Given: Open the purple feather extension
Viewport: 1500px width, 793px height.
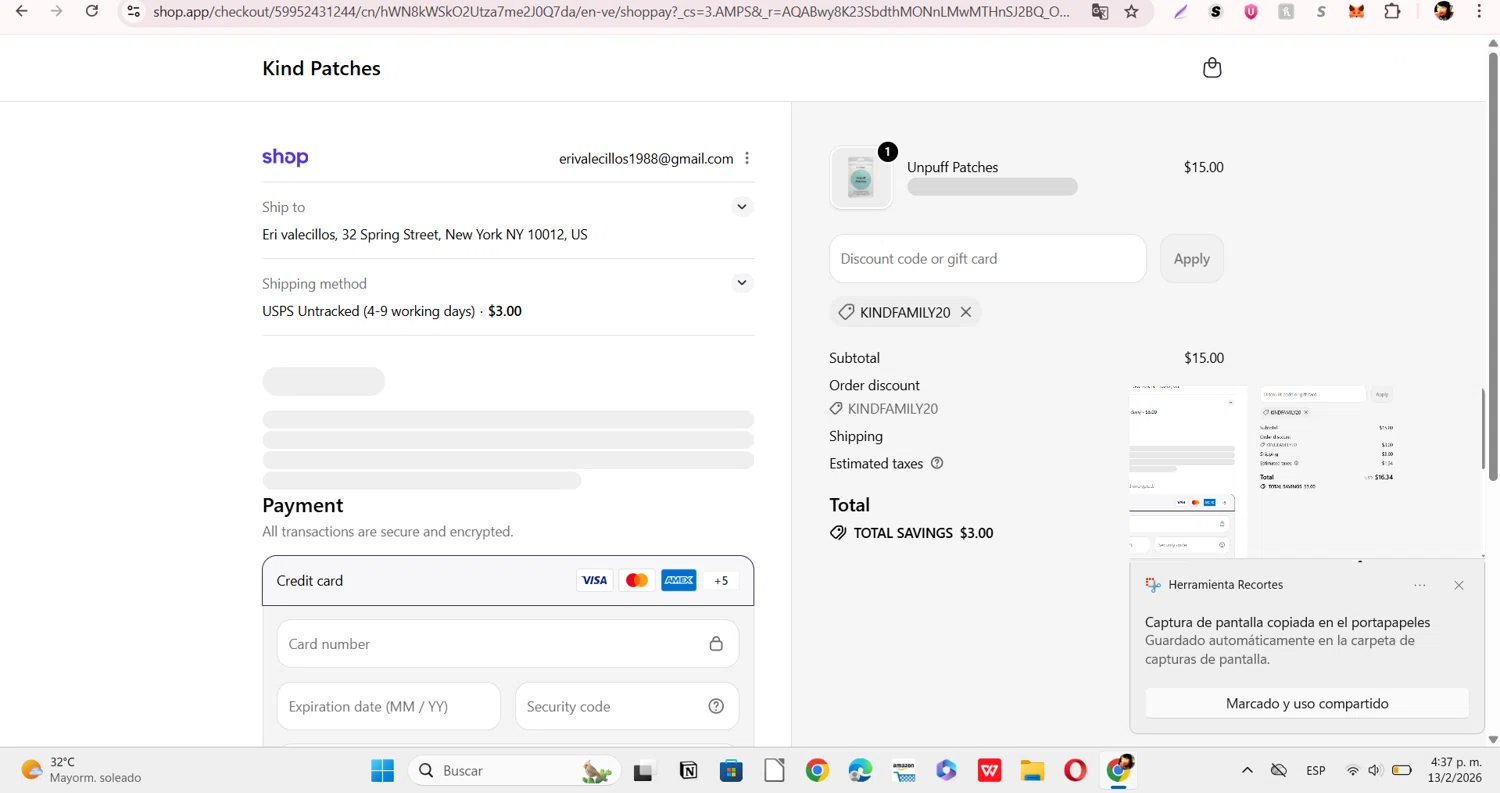Looking at the screenshot, I should point(1181,12).
